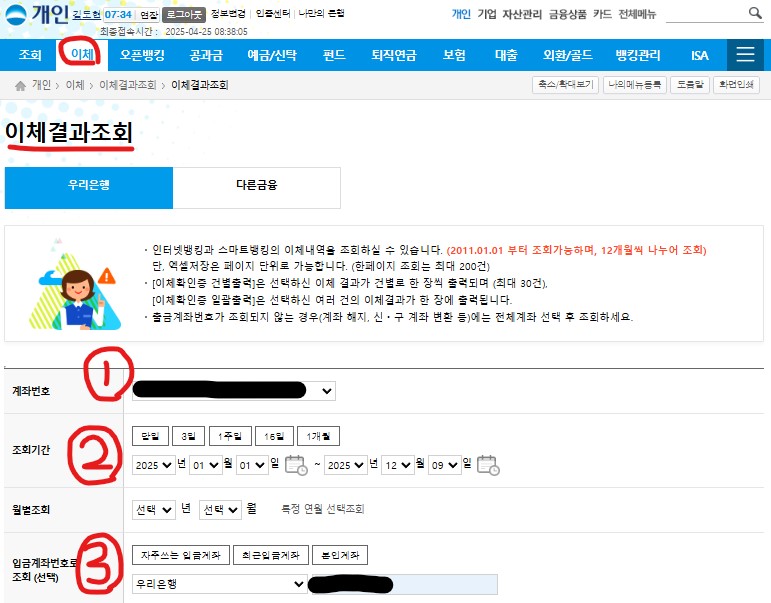Click the user name link near logo

click(x=87, y=15)
